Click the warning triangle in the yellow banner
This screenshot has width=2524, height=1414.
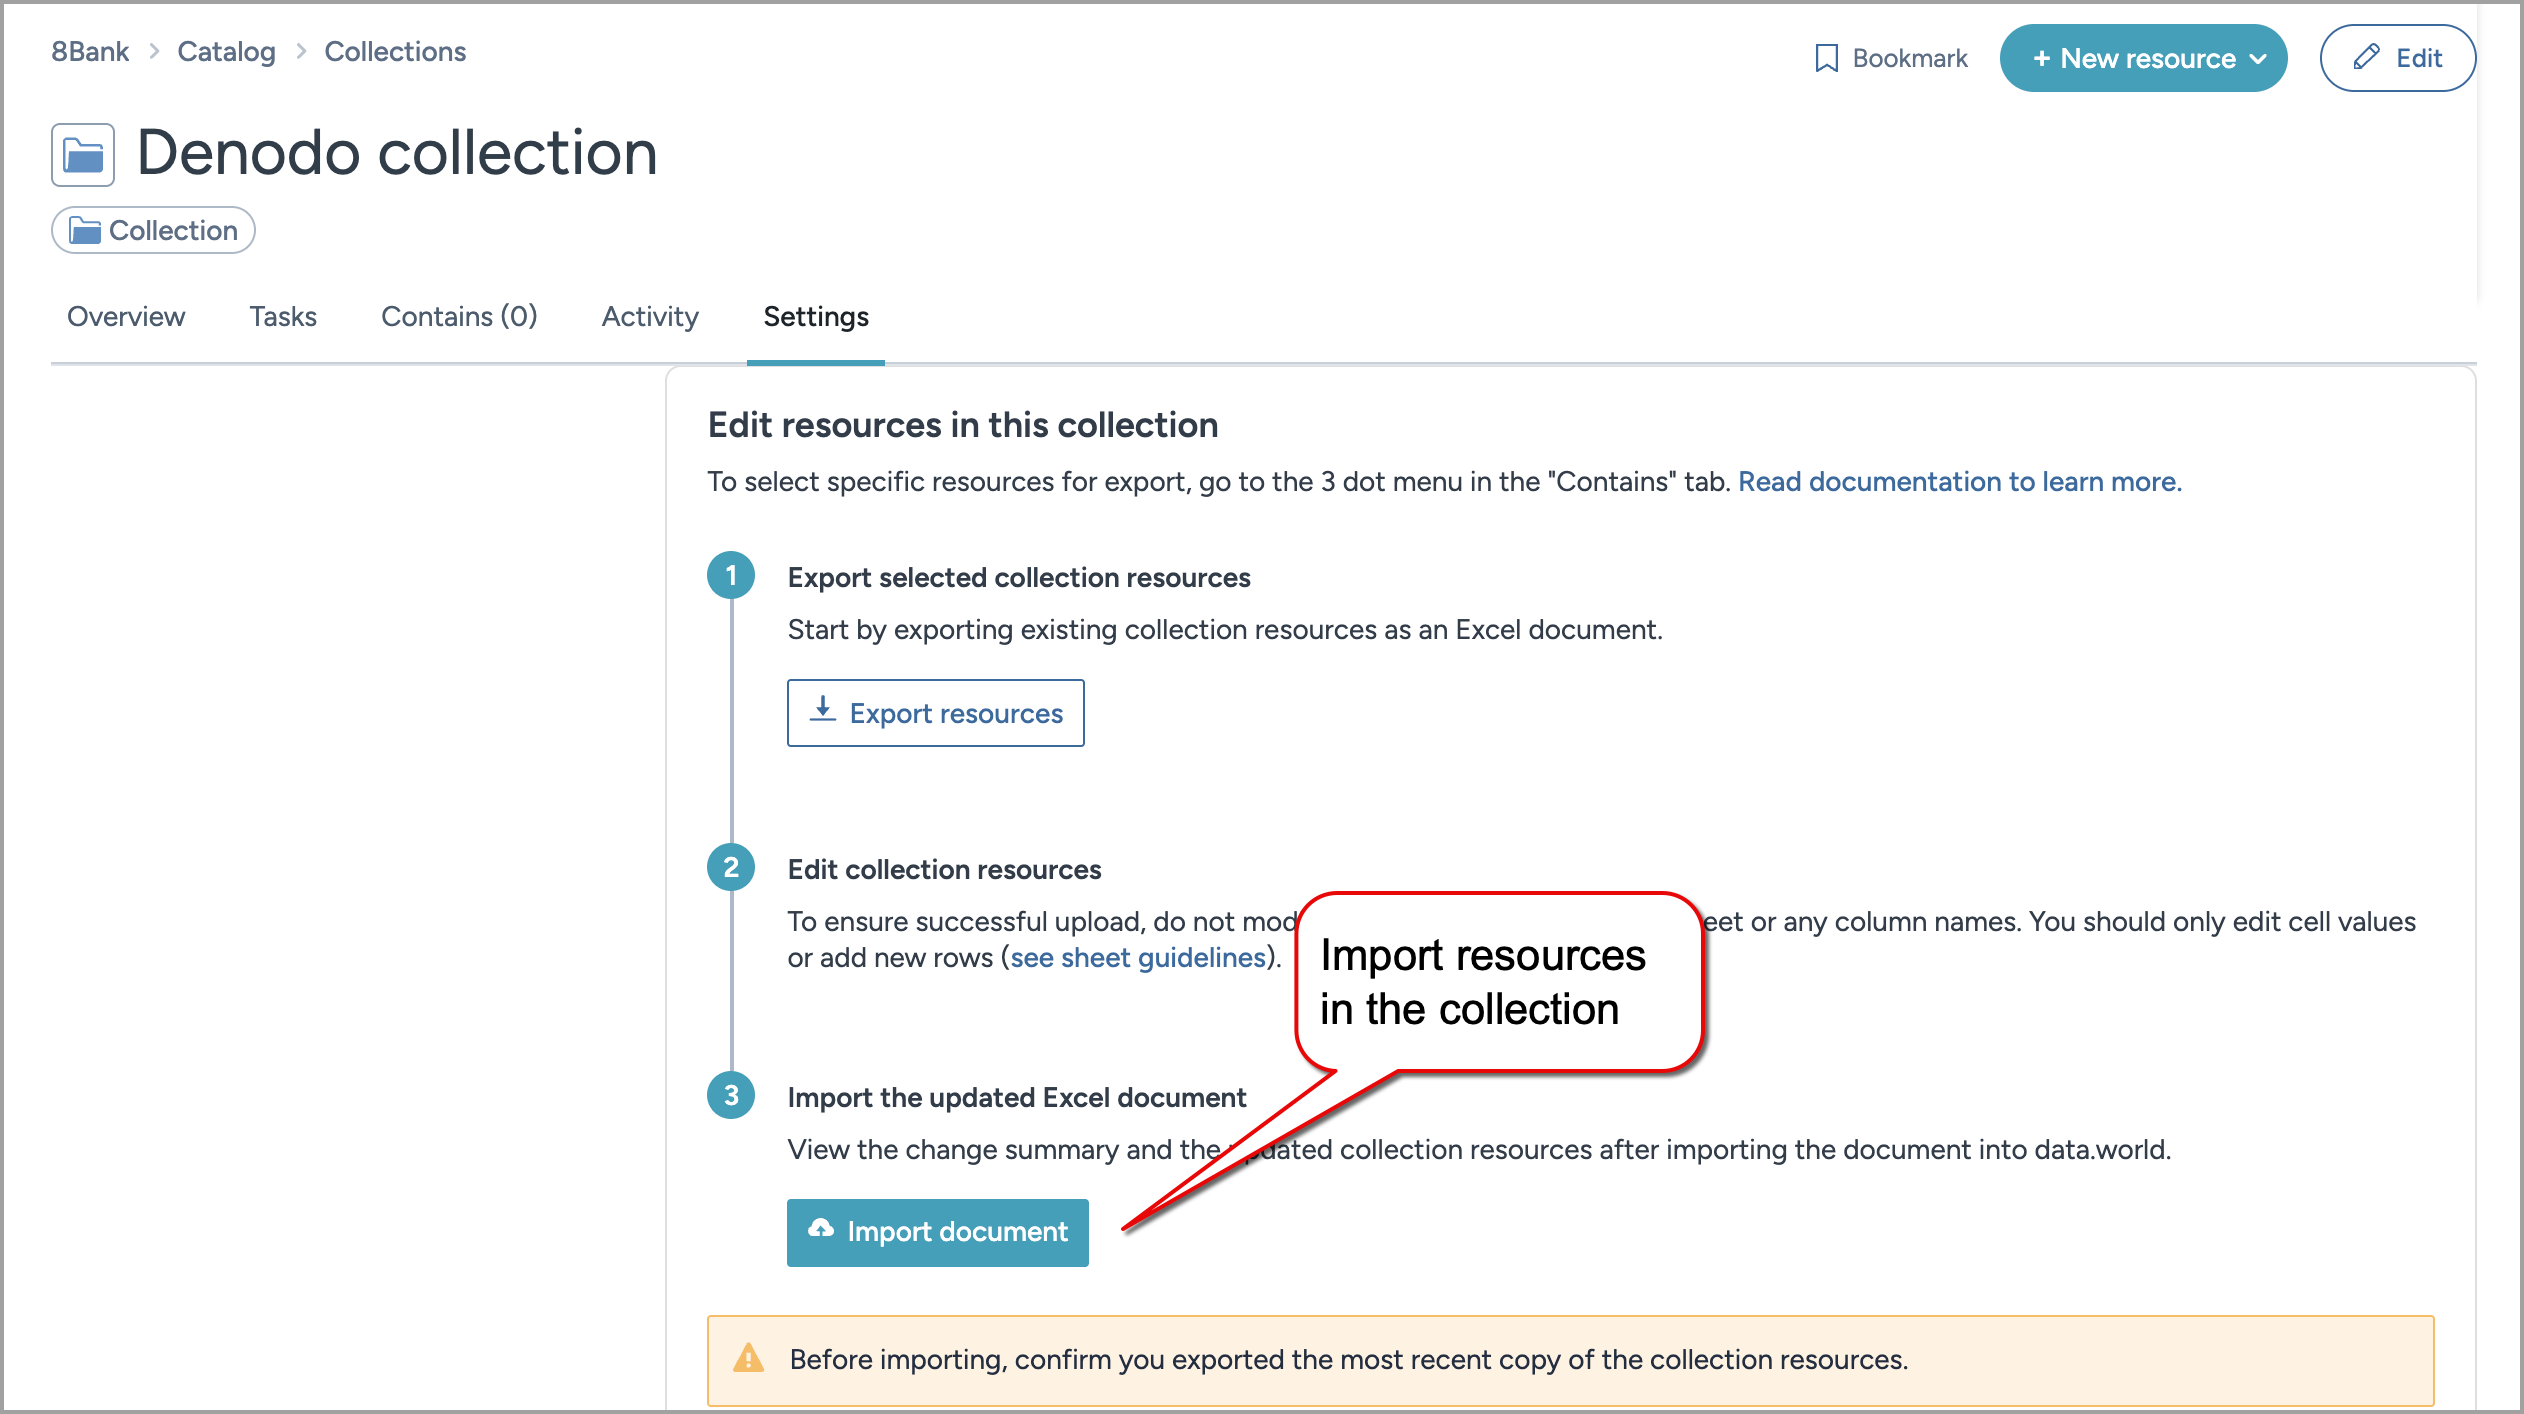pos(748,1359)
